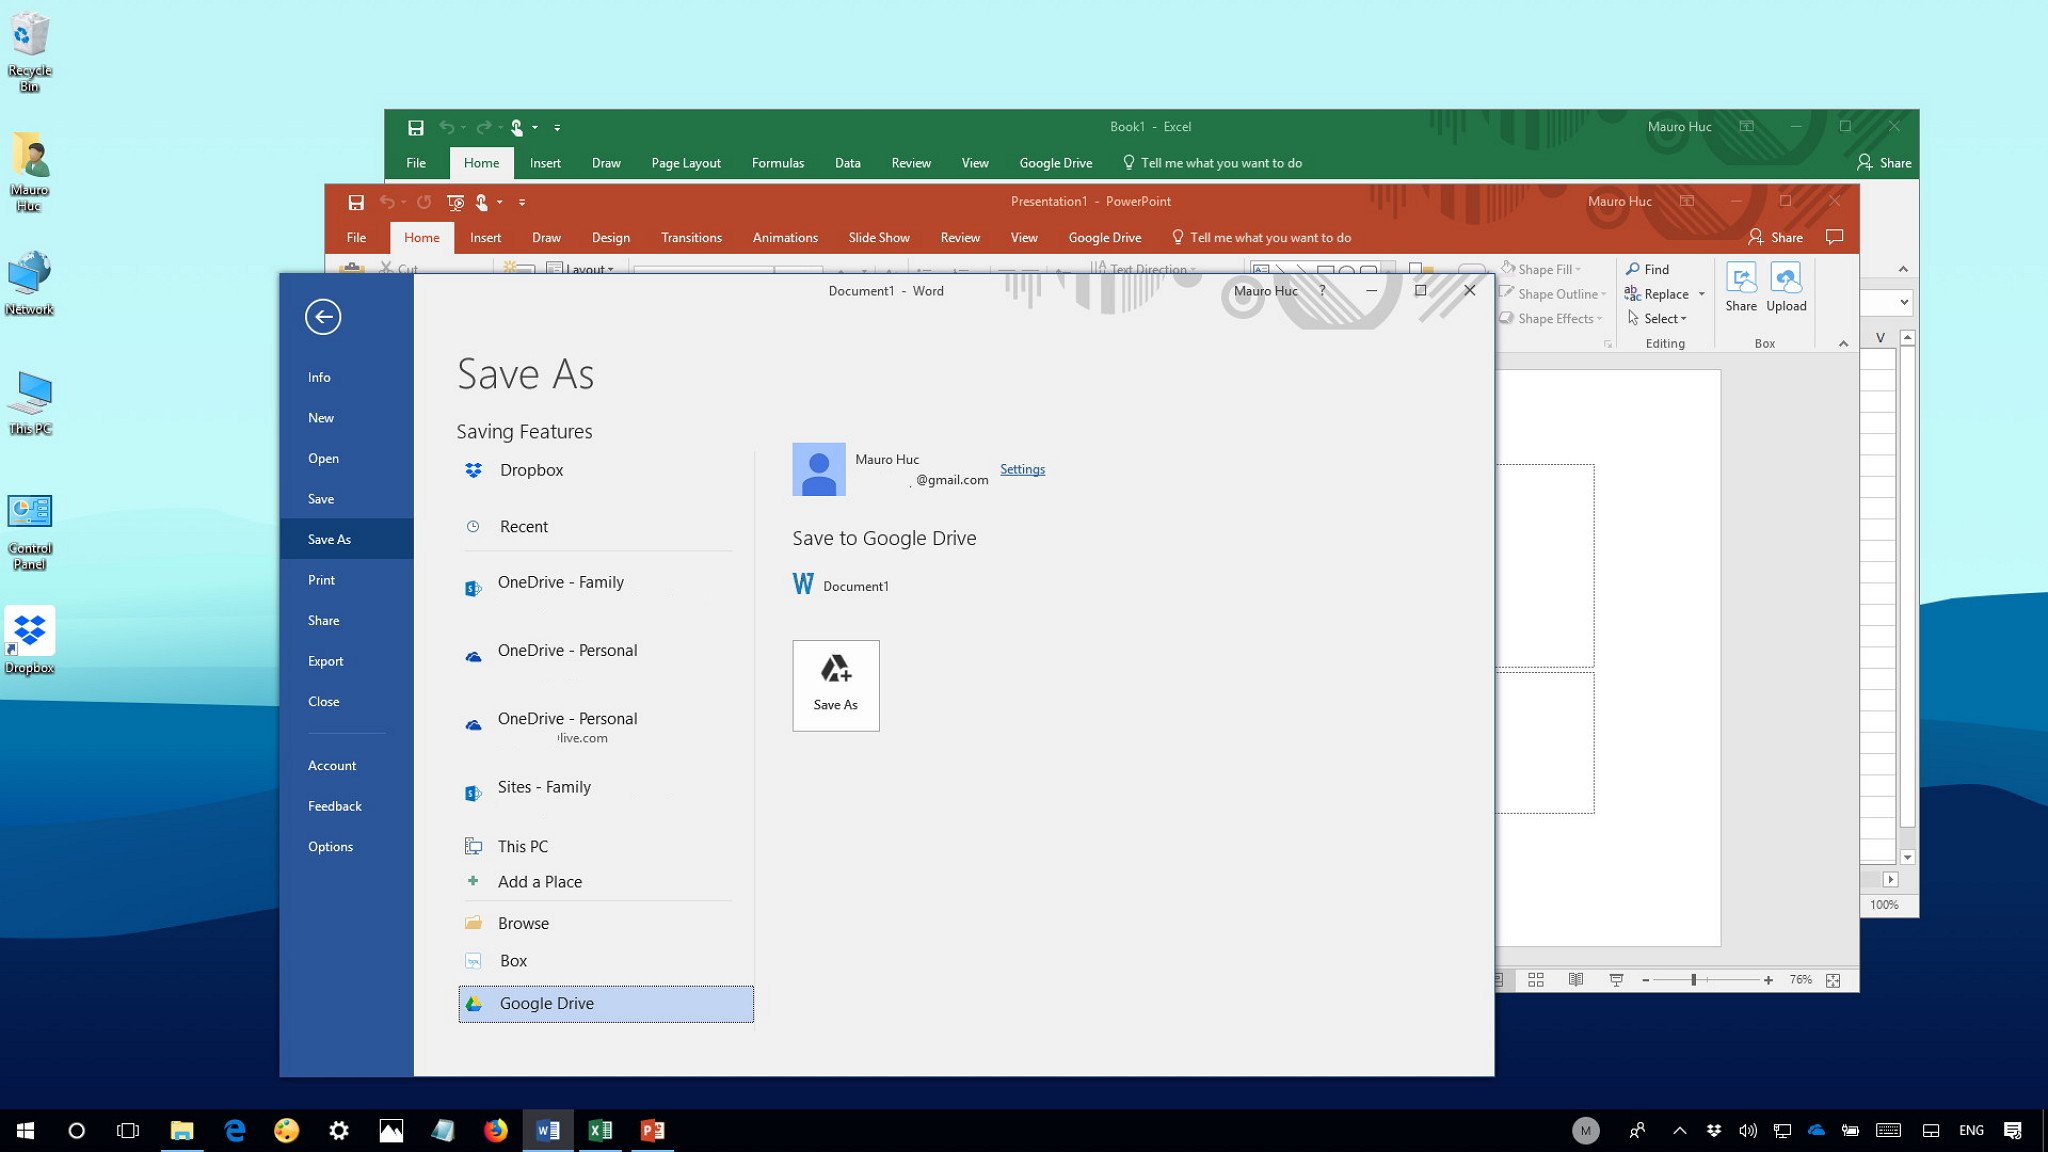Select Box as save location

coord(606,961)
